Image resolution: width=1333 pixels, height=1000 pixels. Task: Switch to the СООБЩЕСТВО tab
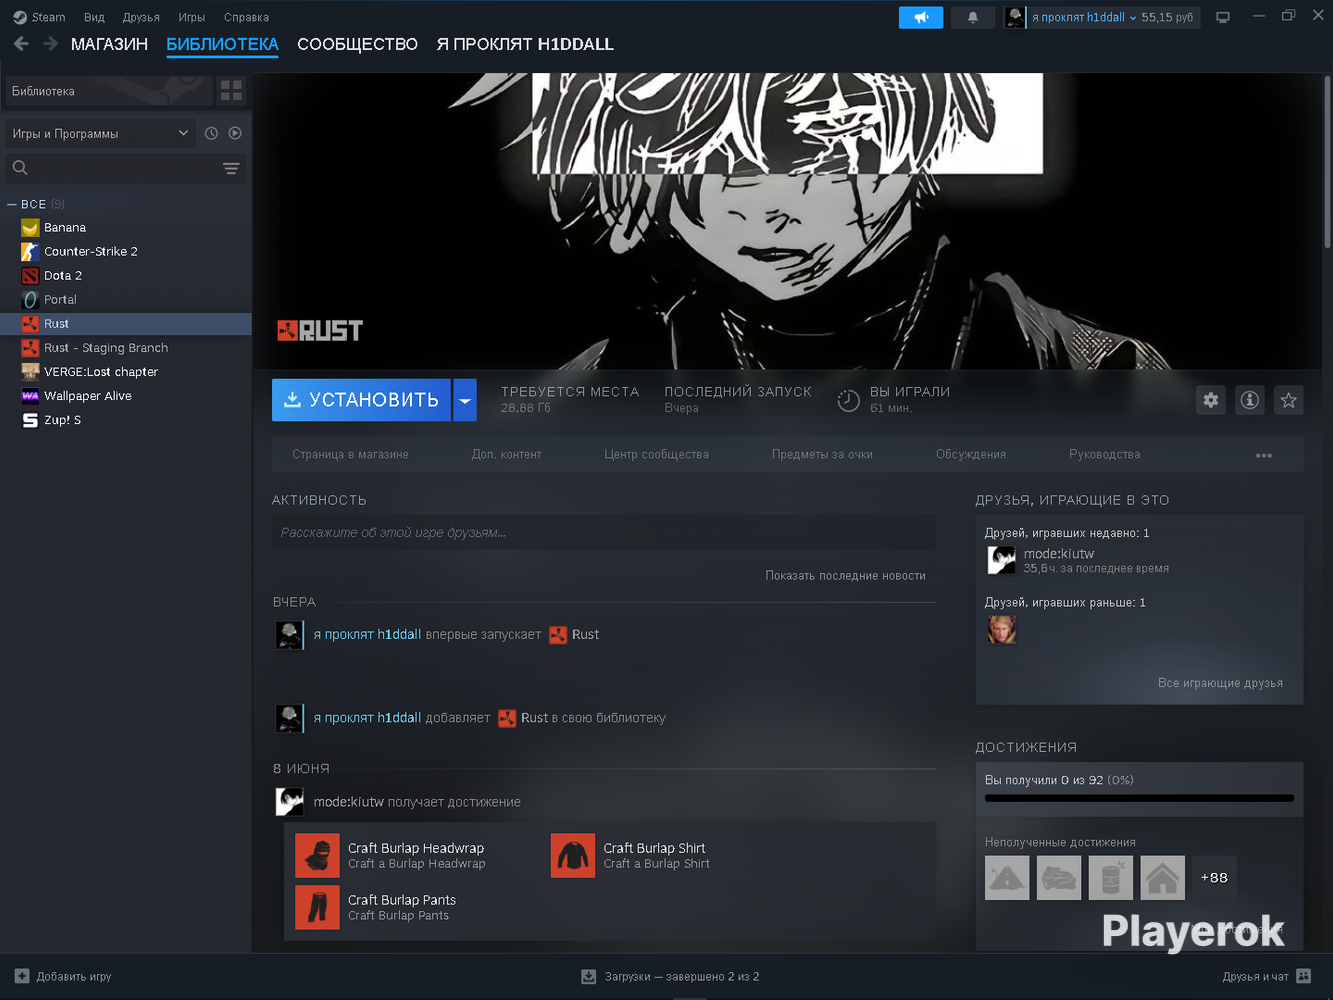[357, 44]
